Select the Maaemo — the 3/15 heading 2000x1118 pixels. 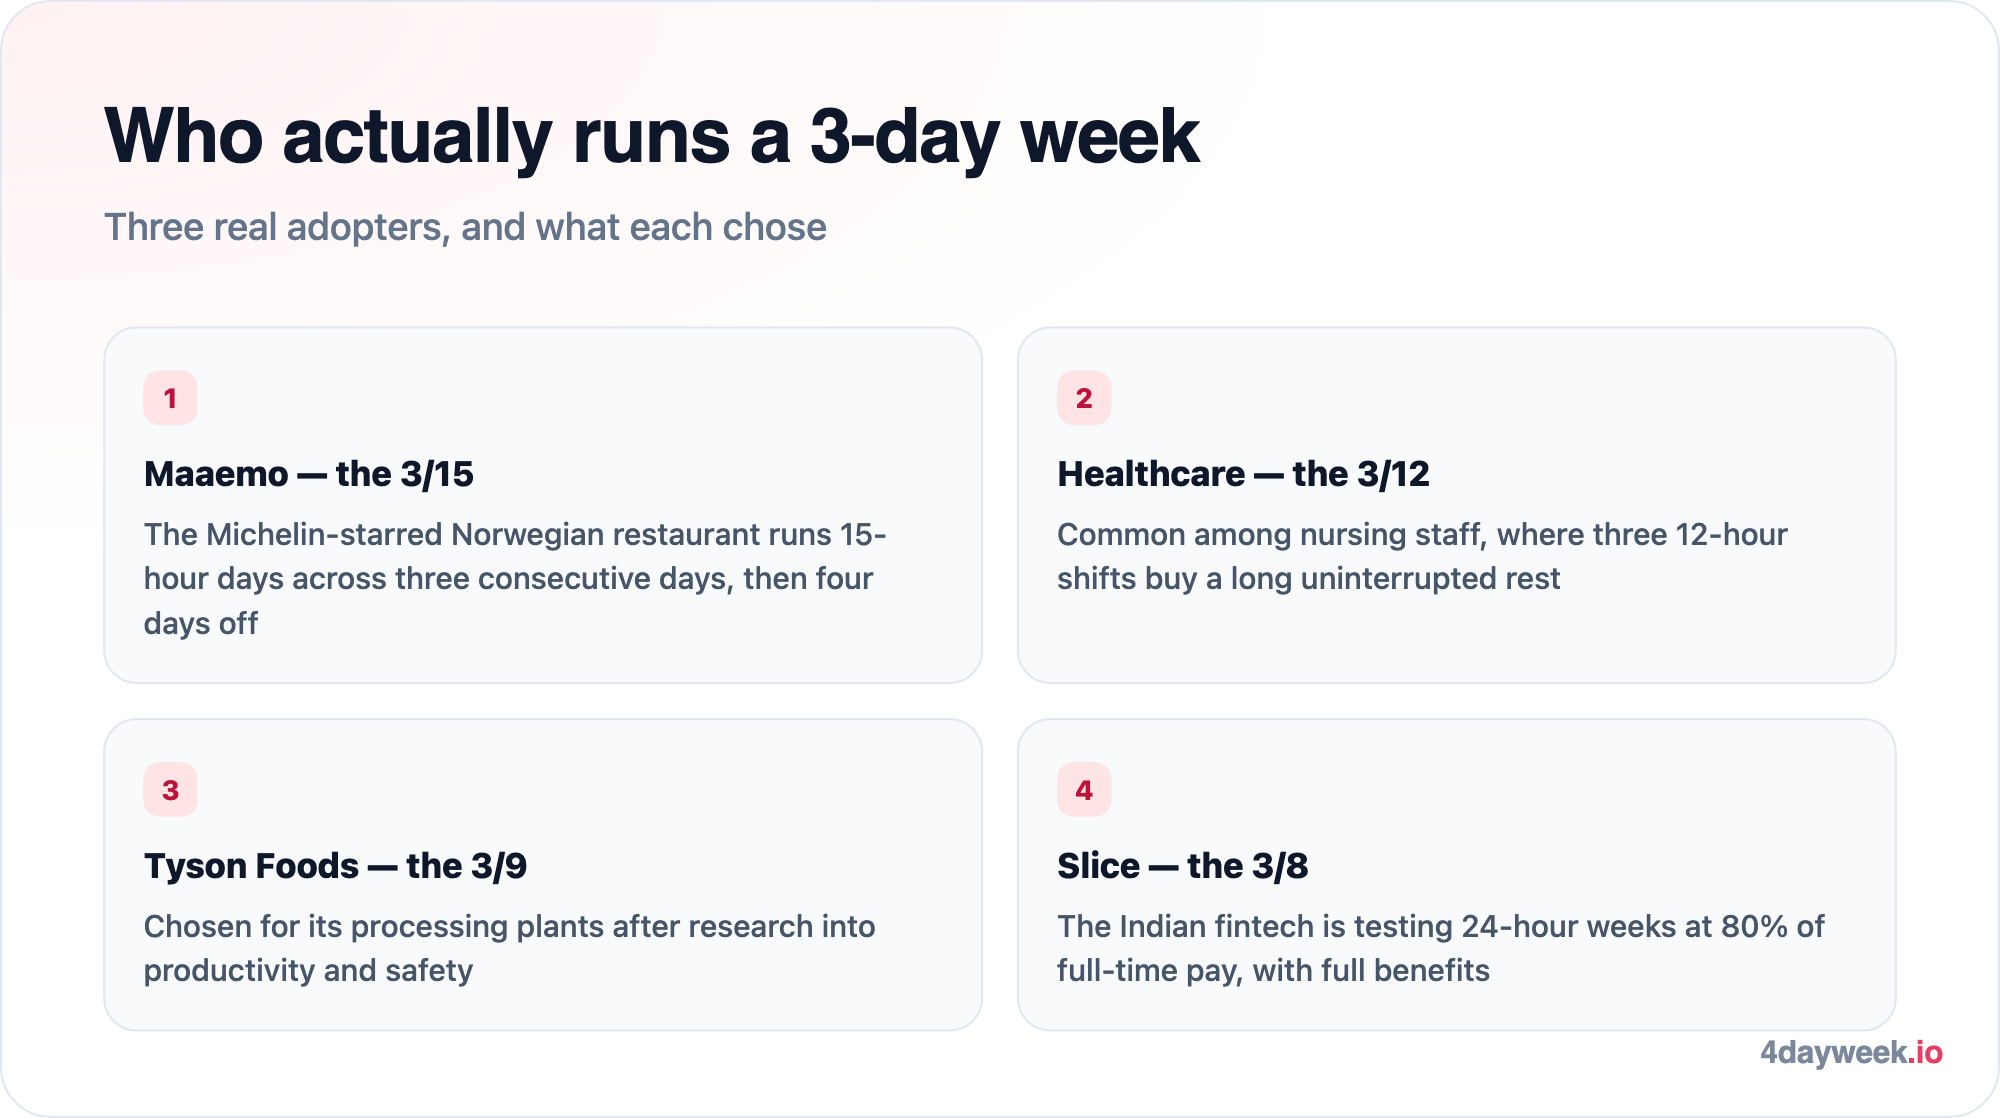click(309, 474)
